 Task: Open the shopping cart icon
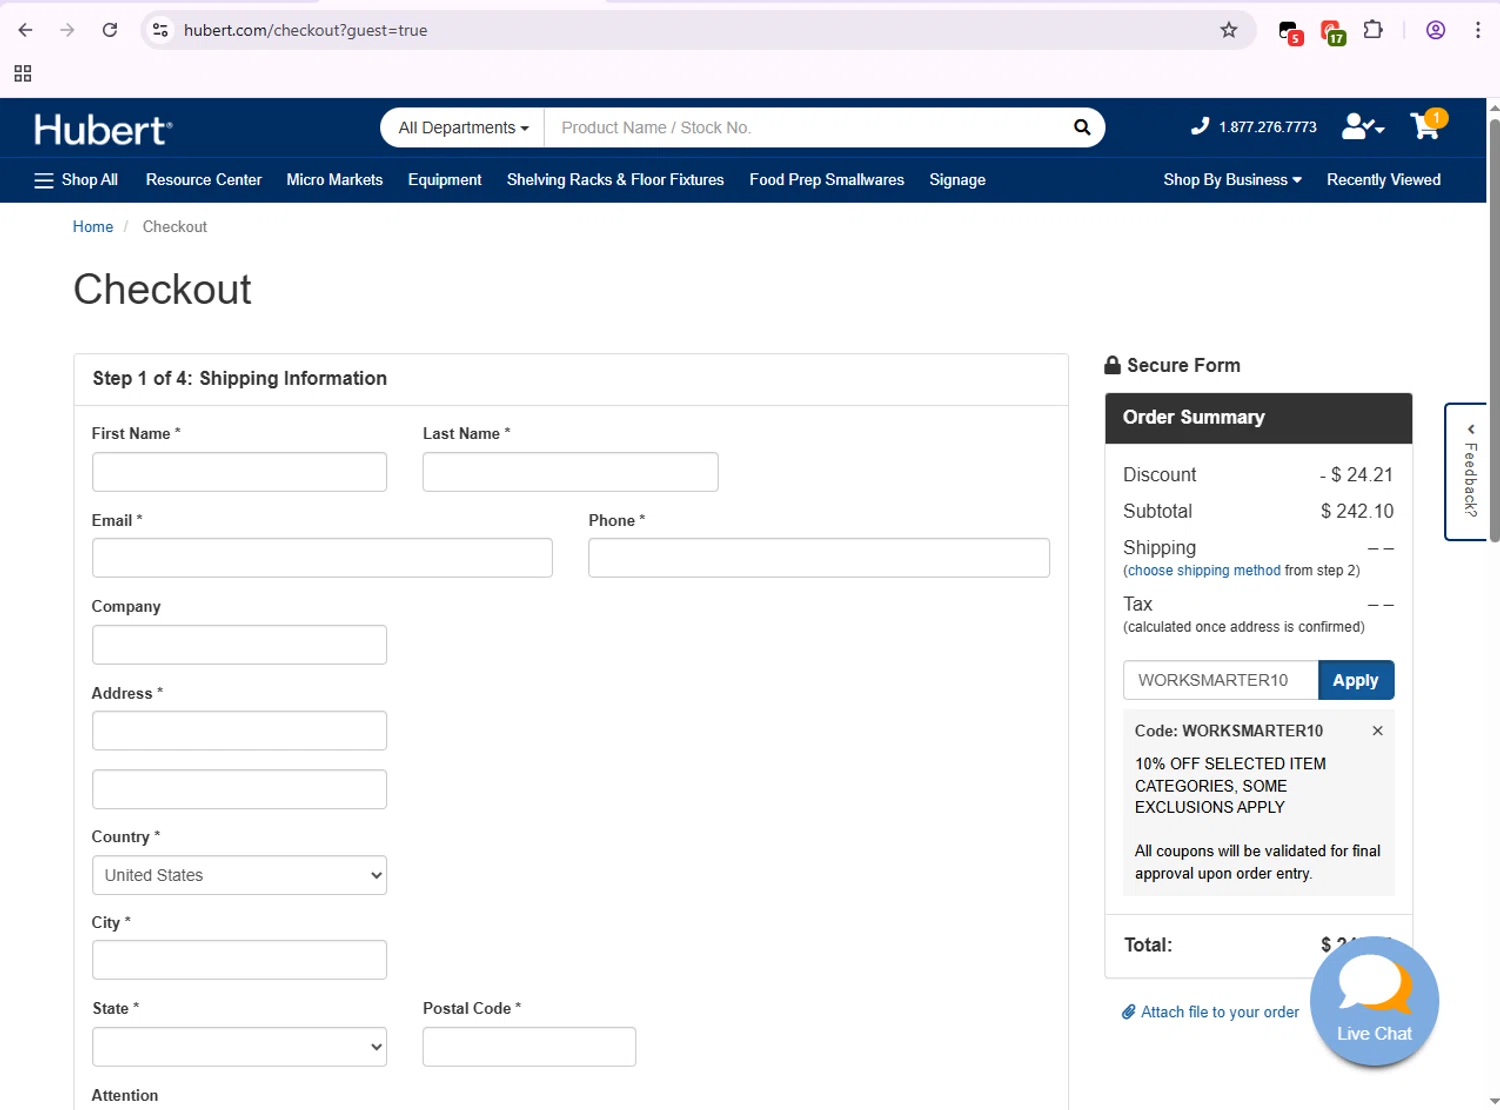[1428, 124]
